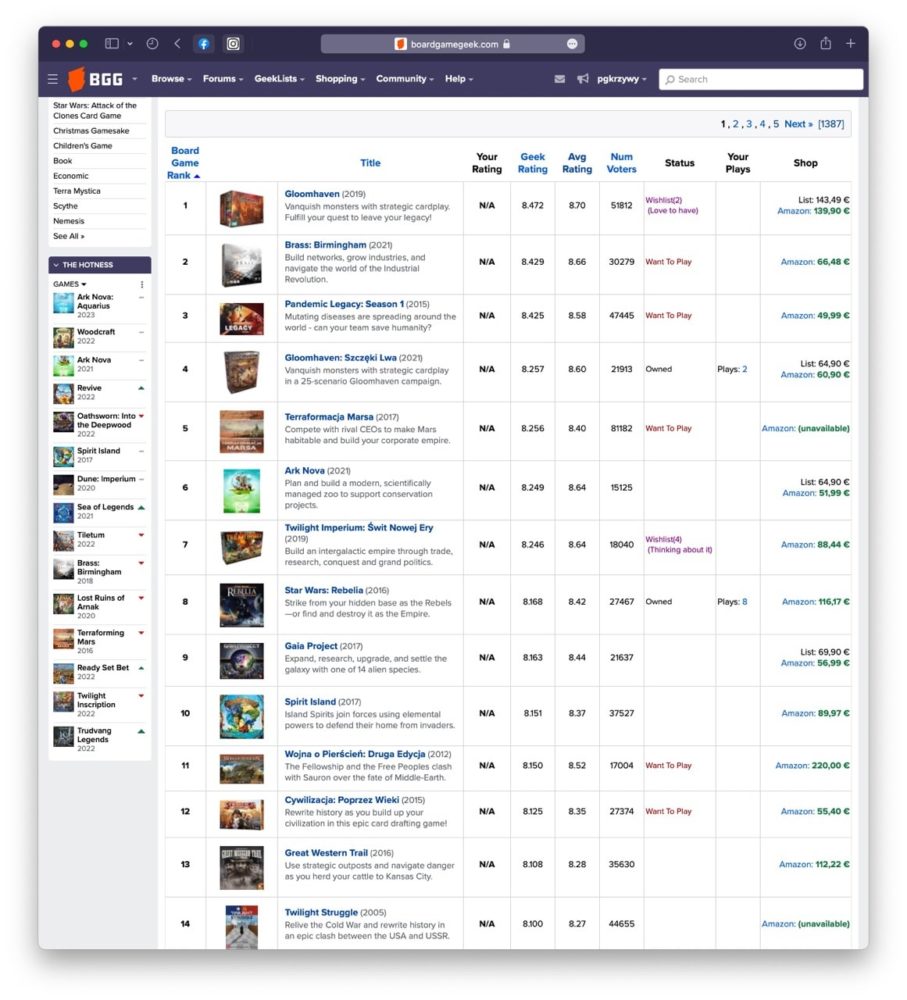
Task: Expand the dropdown arrow next to BGG logo
Action: pyautogui.click(x=135, y=79)
